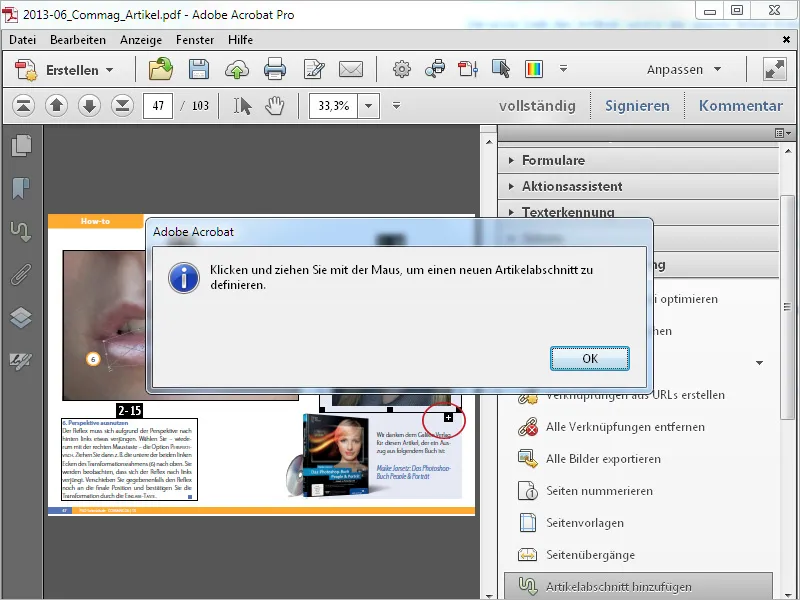Open the Bearbeiten menu

pos(78,39)
